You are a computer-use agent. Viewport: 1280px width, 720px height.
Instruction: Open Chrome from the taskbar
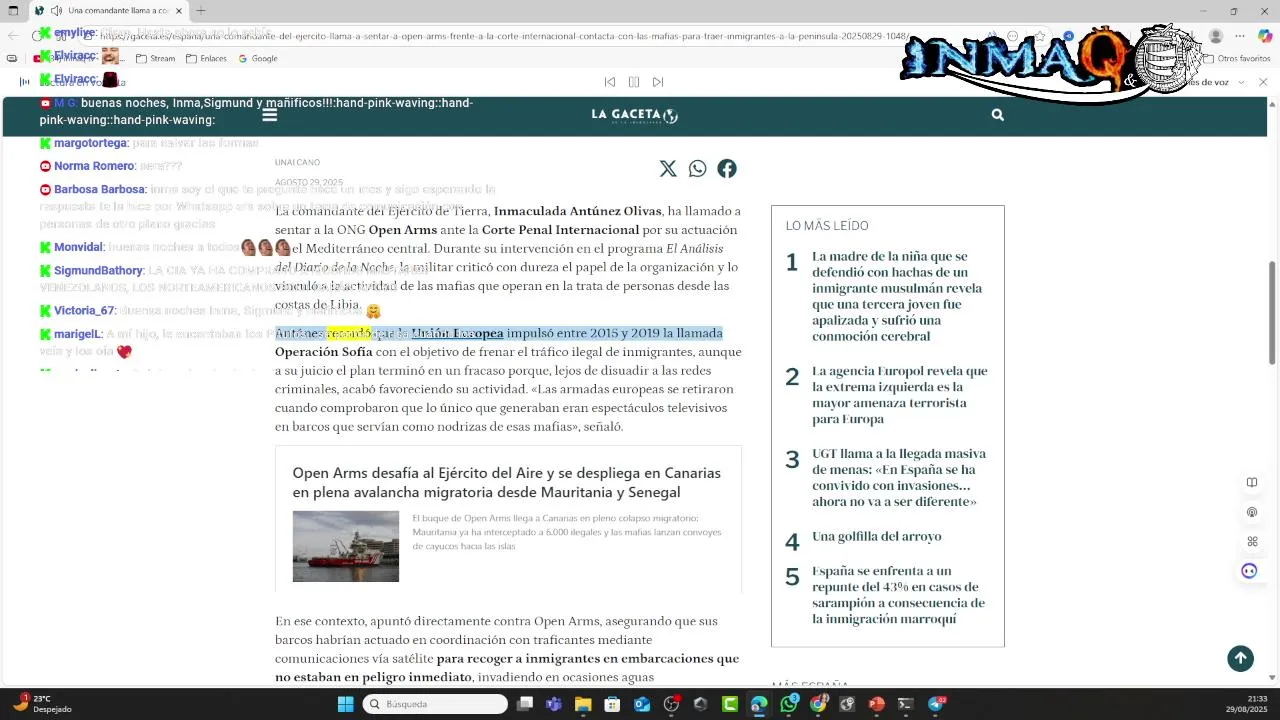[818, 704]
